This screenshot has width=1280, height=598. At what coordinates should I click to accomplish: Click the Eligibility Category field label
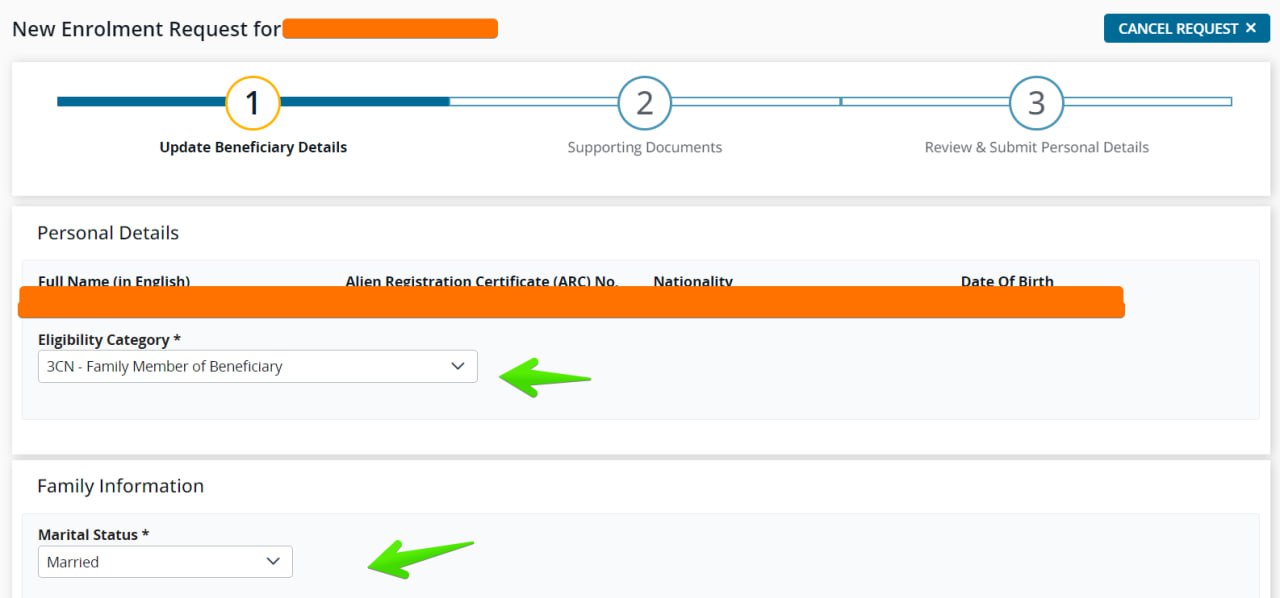click(x=109, y=340)
